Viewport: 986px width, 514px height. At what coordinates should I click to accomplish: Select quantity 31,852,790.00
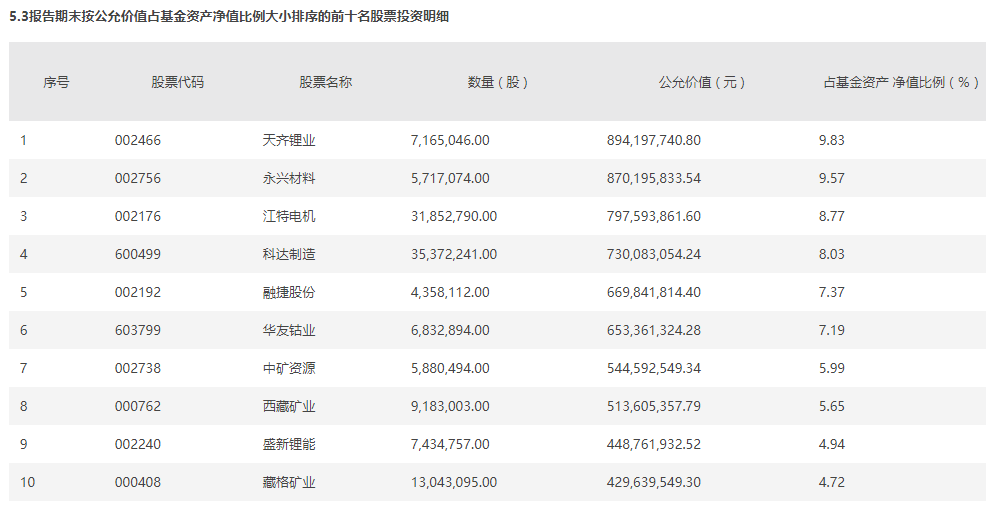pyautogui.click(x=454, y=216)
